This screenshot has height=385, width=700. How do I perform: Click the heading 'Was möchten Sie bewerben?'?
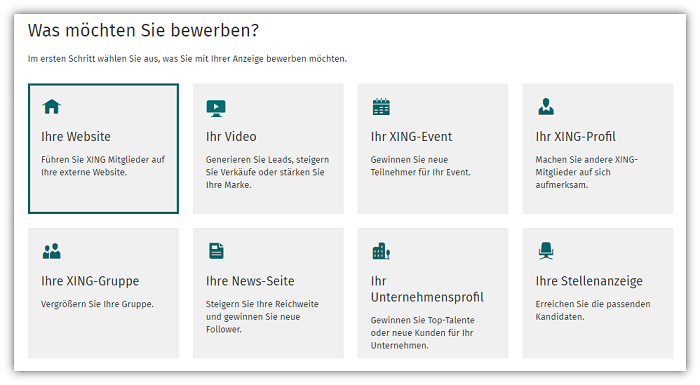coord(143,30)
